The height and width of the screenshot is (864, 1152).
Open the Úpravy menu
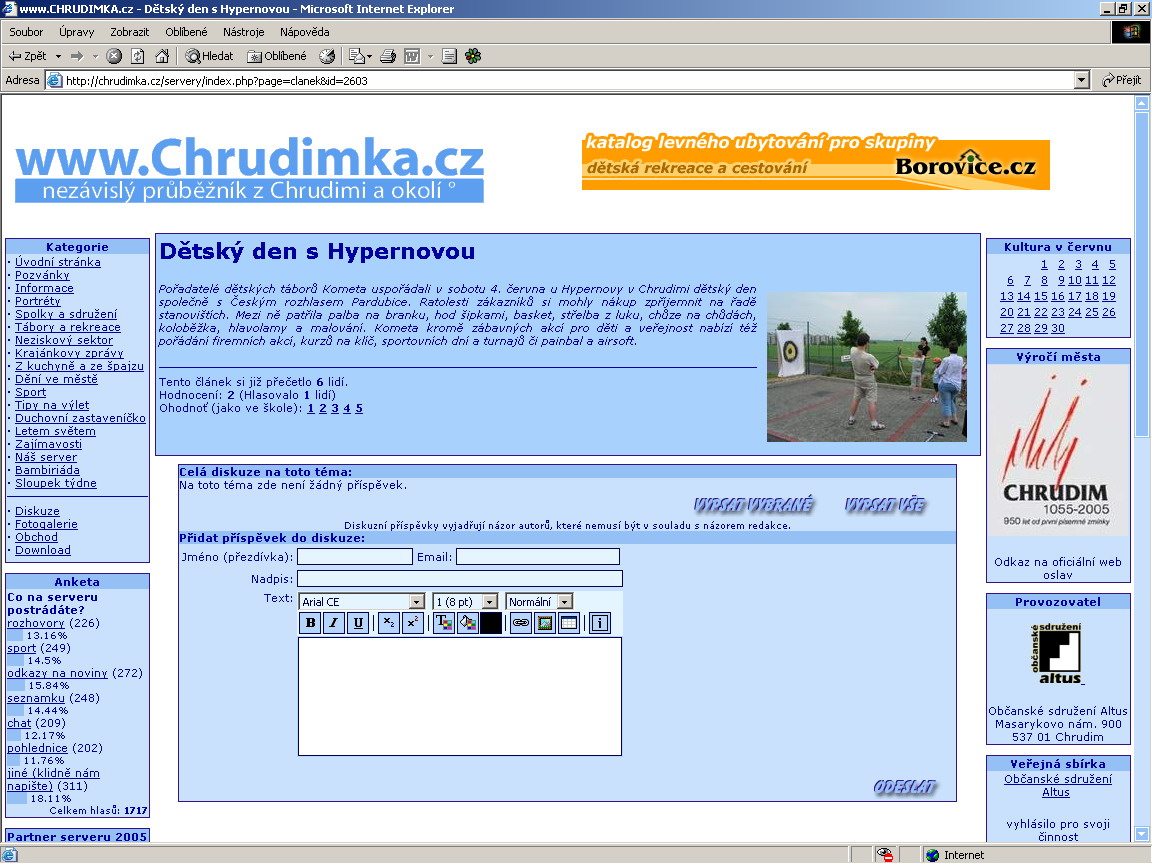point(77,32)
